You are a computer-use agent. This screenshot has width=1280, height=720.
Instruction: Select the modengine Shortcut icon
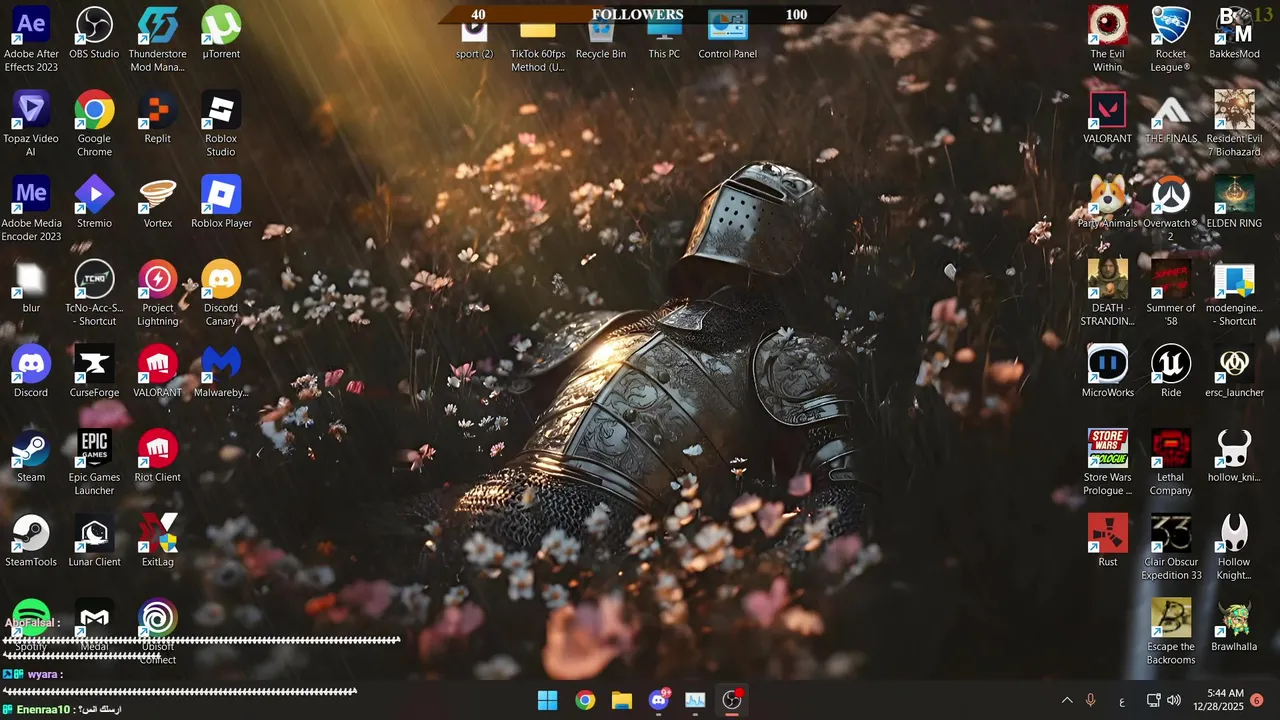tap(1234, 294)
